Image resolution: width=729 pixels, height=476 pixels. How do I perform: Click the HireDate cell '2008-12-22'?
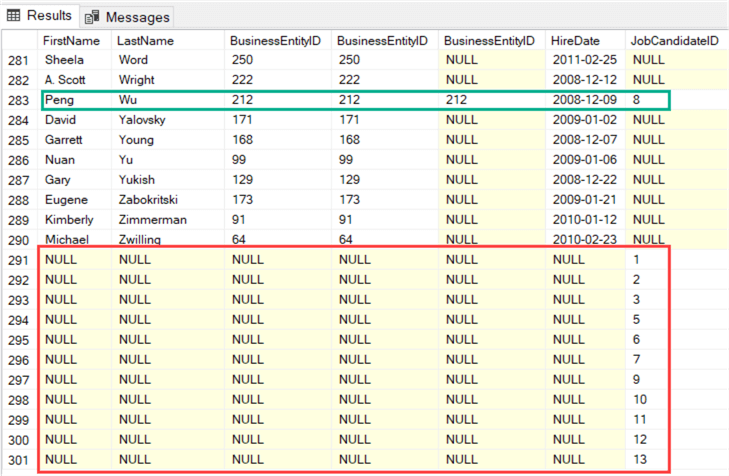(x=585, y=180)
